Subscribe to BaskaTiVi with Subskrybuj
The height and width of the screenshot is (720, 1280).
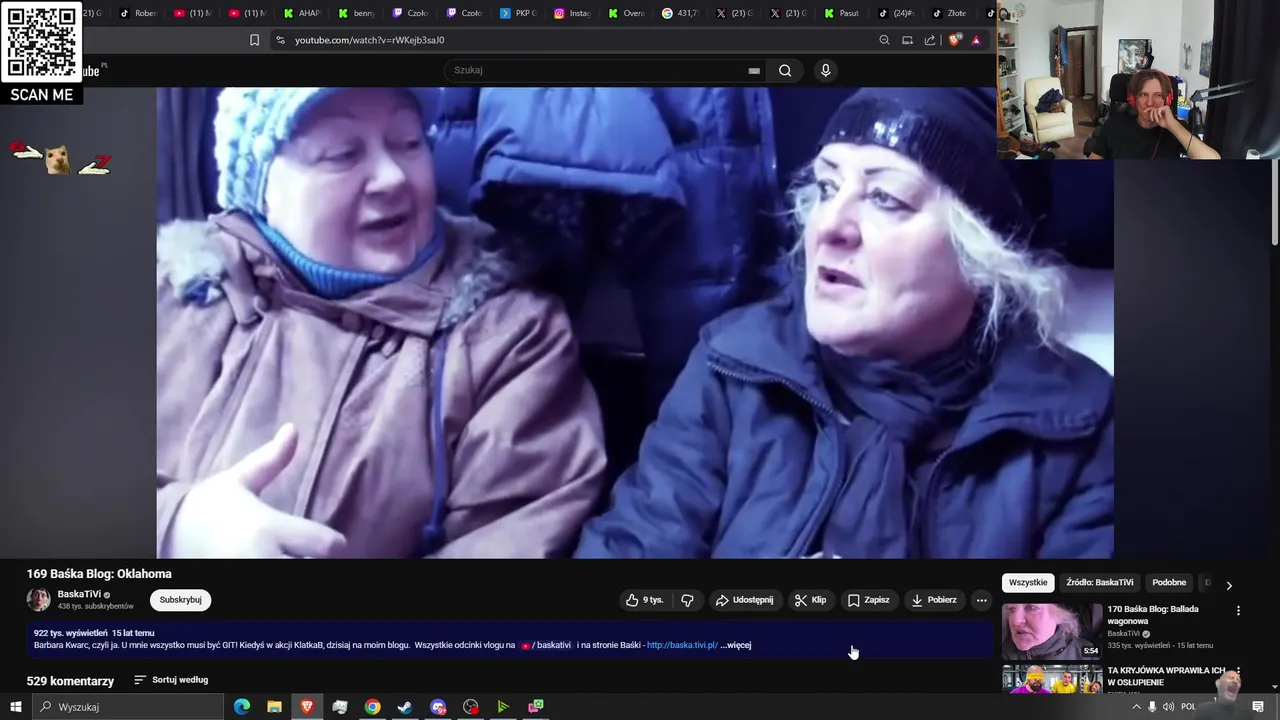click(181, 600)
